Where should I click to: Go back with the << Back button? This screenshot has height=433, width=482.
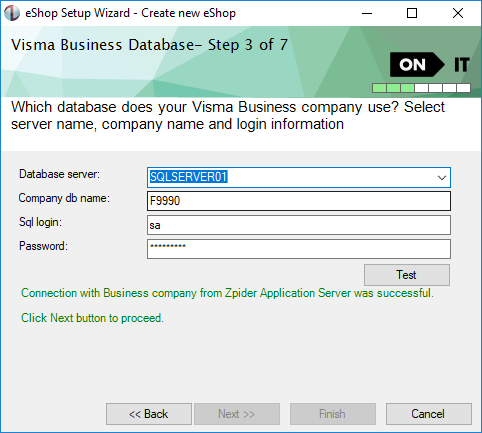[x=149, y=414]
